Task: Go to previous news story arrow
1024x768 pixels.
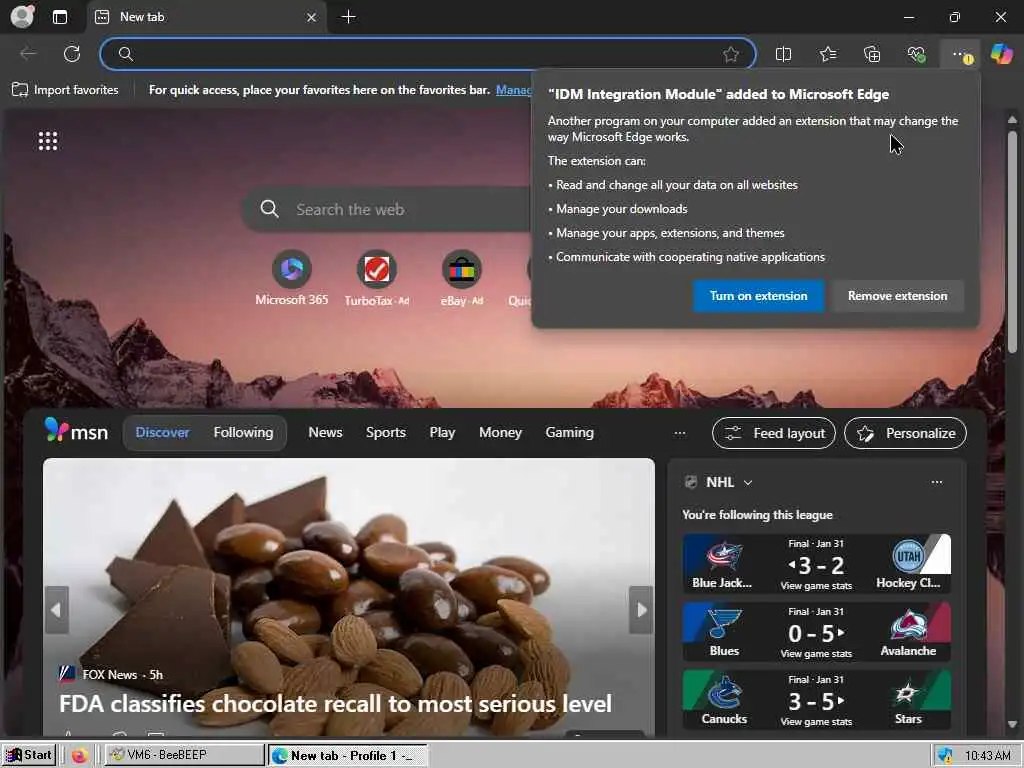Action: pyautogui.click(x=57, y=609)
